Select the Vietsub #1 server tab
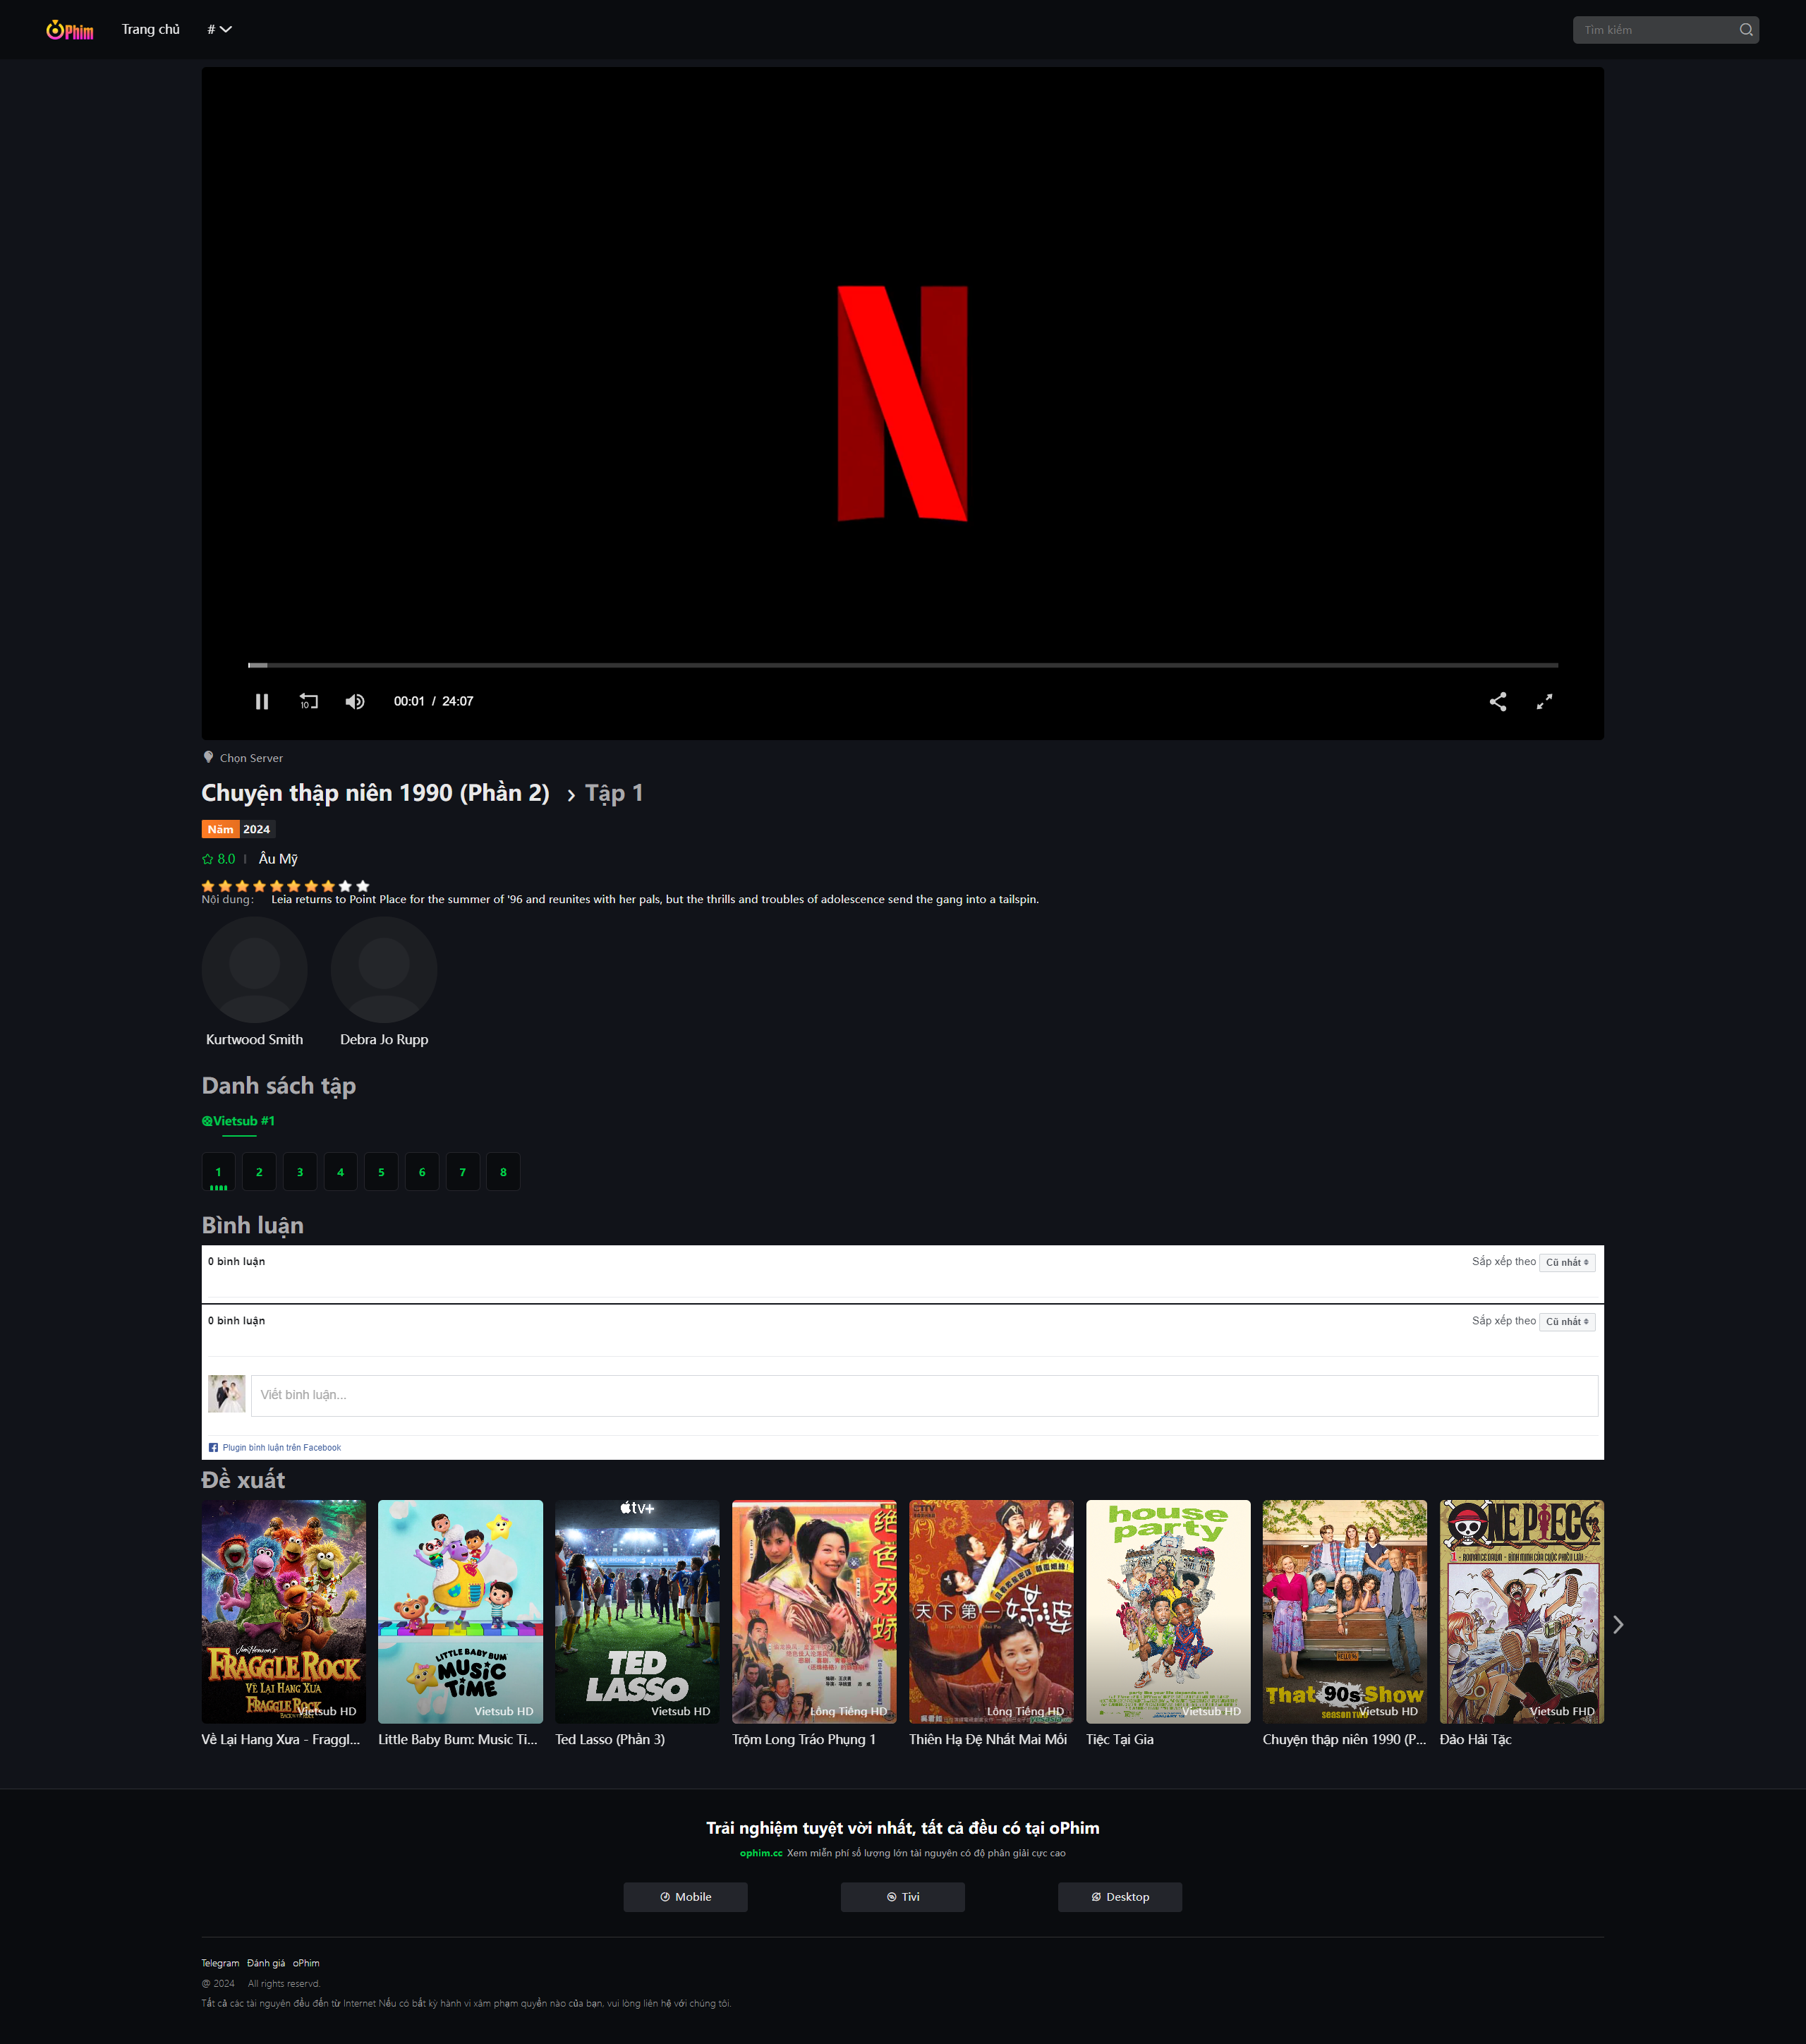The image size is (1806, 2044). [x=239, y=1121]
